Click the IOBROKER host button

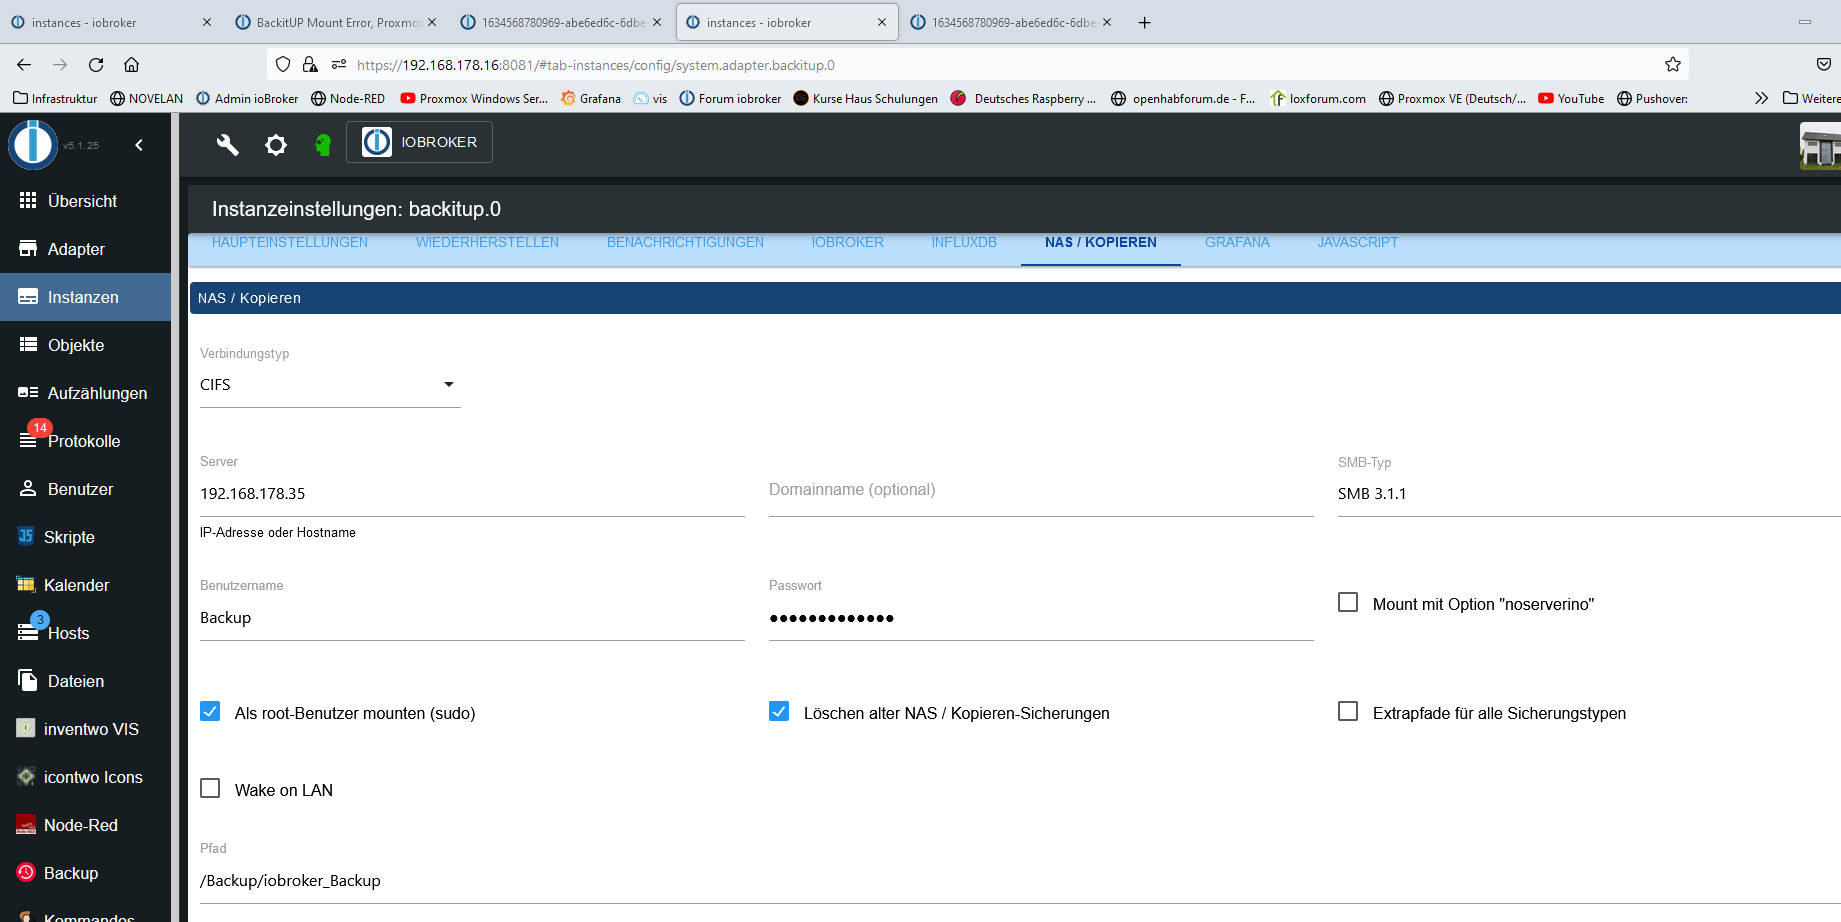[419, 142]
